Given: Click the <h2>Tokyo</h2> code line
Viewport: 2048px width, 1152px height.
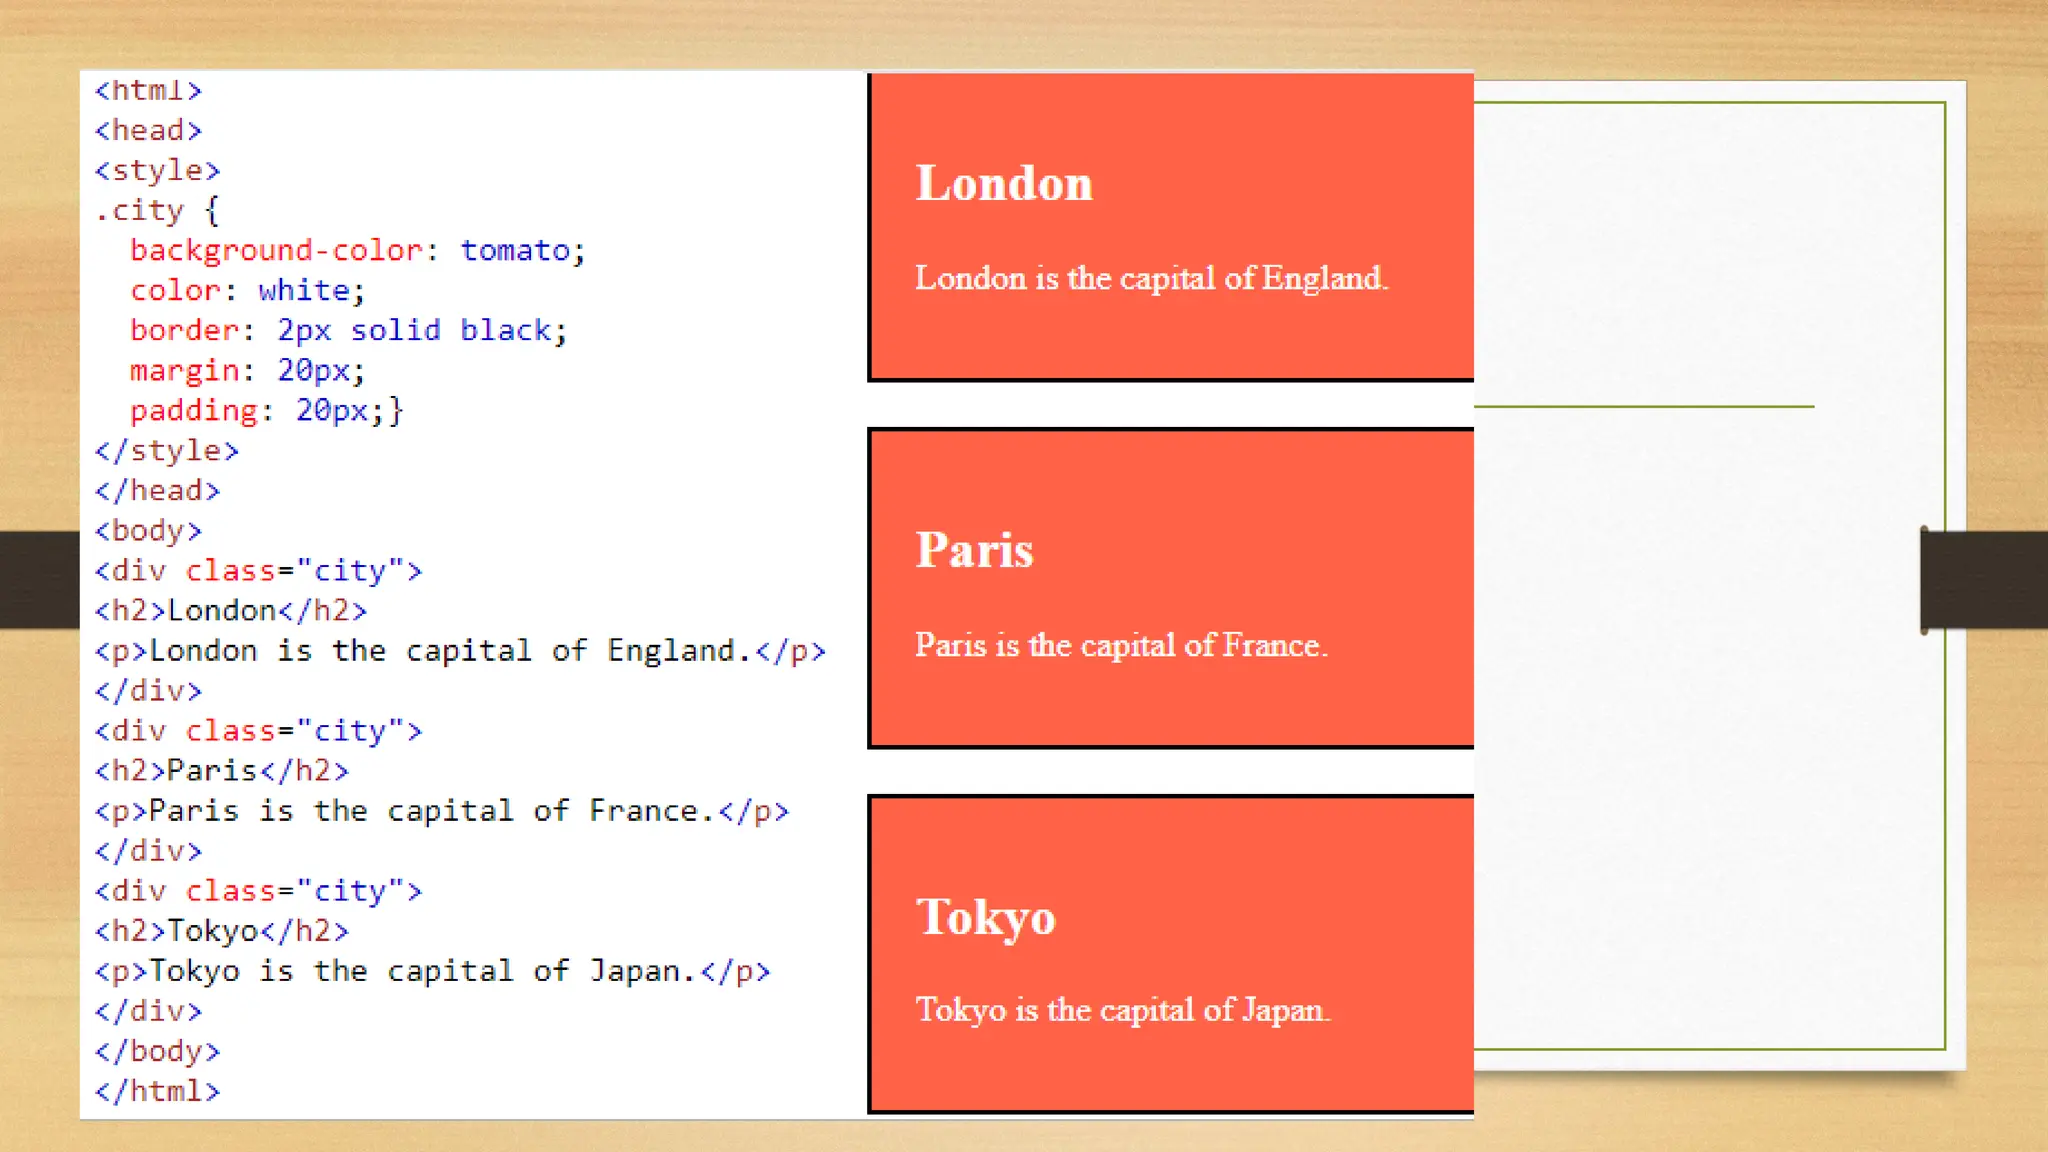Looking at the screenshot, I should pyautogui.click(x=222, y=931).
